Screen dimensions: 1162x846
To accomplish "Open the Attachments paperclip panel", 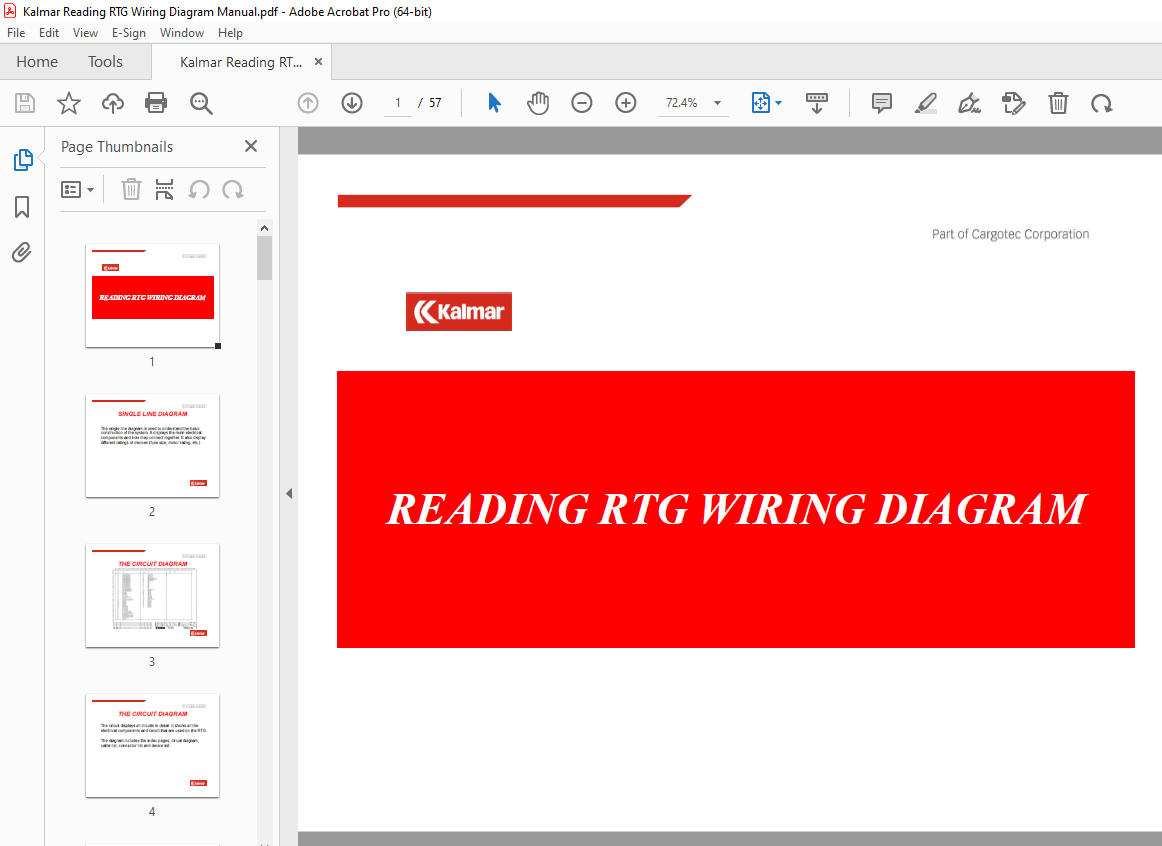I will [x=22, y=253].
